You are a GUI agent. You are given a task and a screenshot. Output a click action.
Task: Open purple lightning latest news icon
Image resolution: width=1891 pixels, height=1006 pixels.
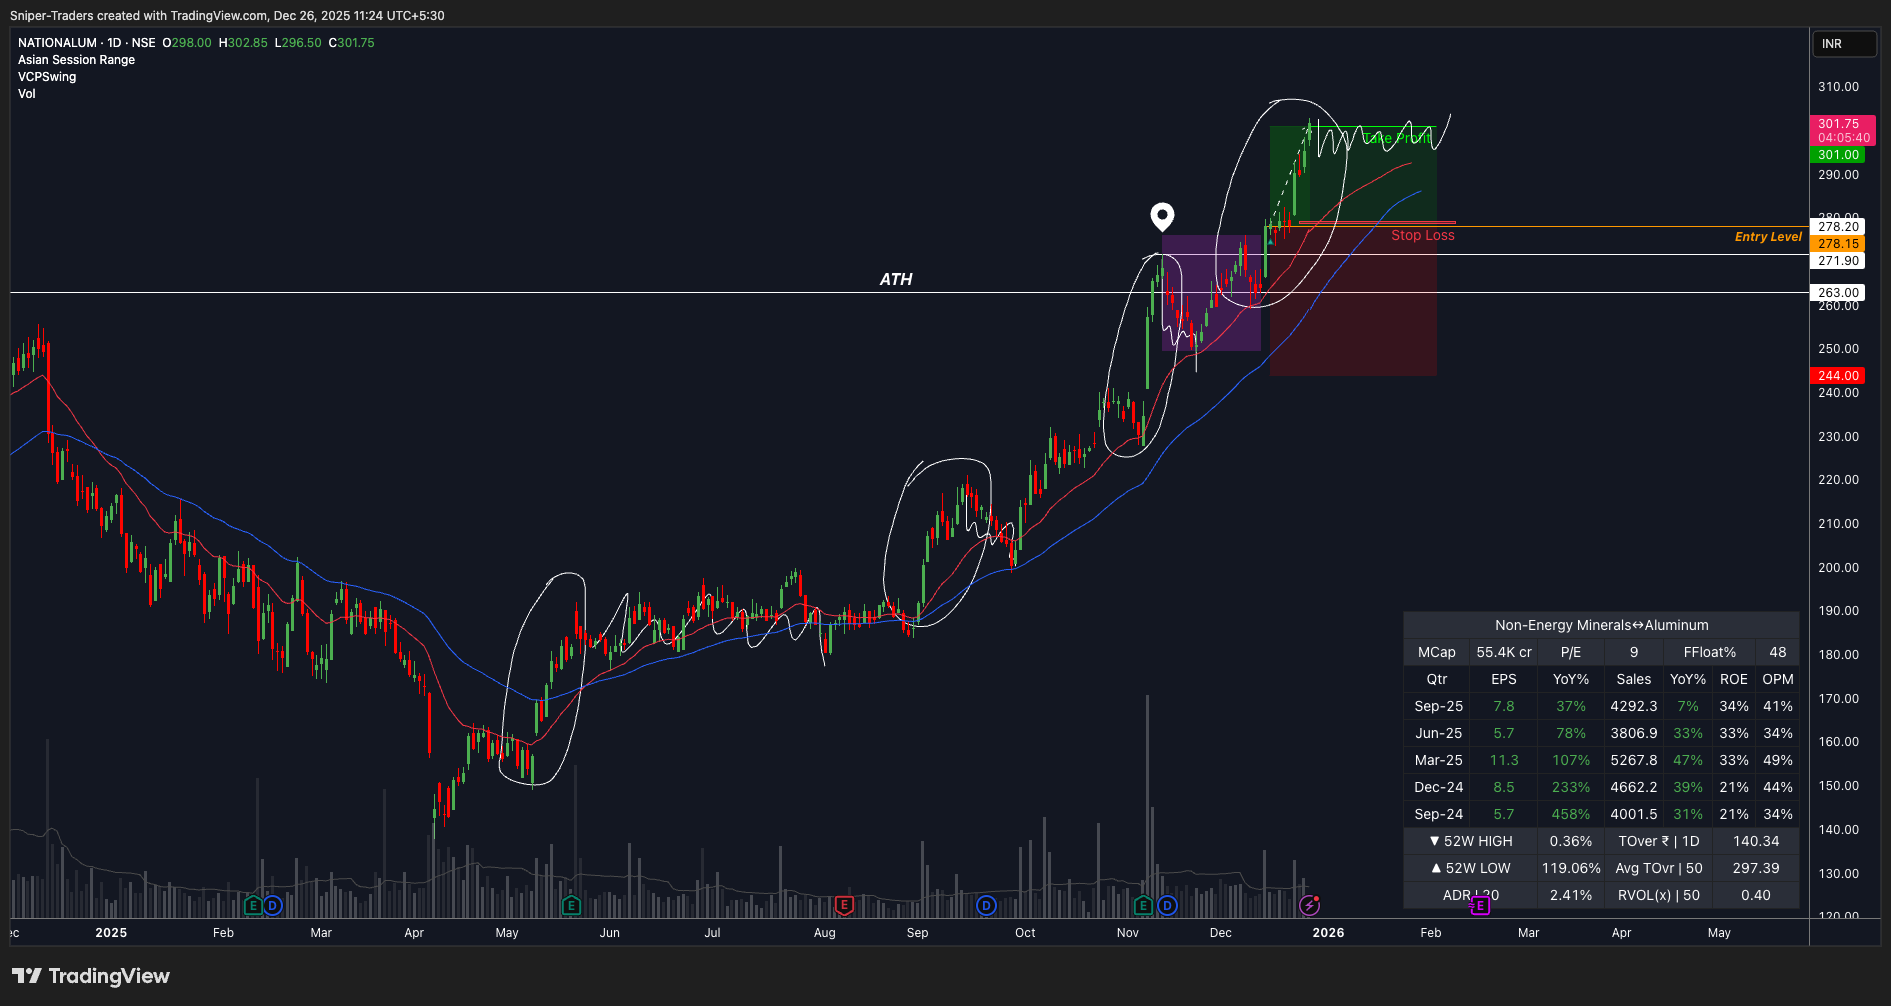1309,906
